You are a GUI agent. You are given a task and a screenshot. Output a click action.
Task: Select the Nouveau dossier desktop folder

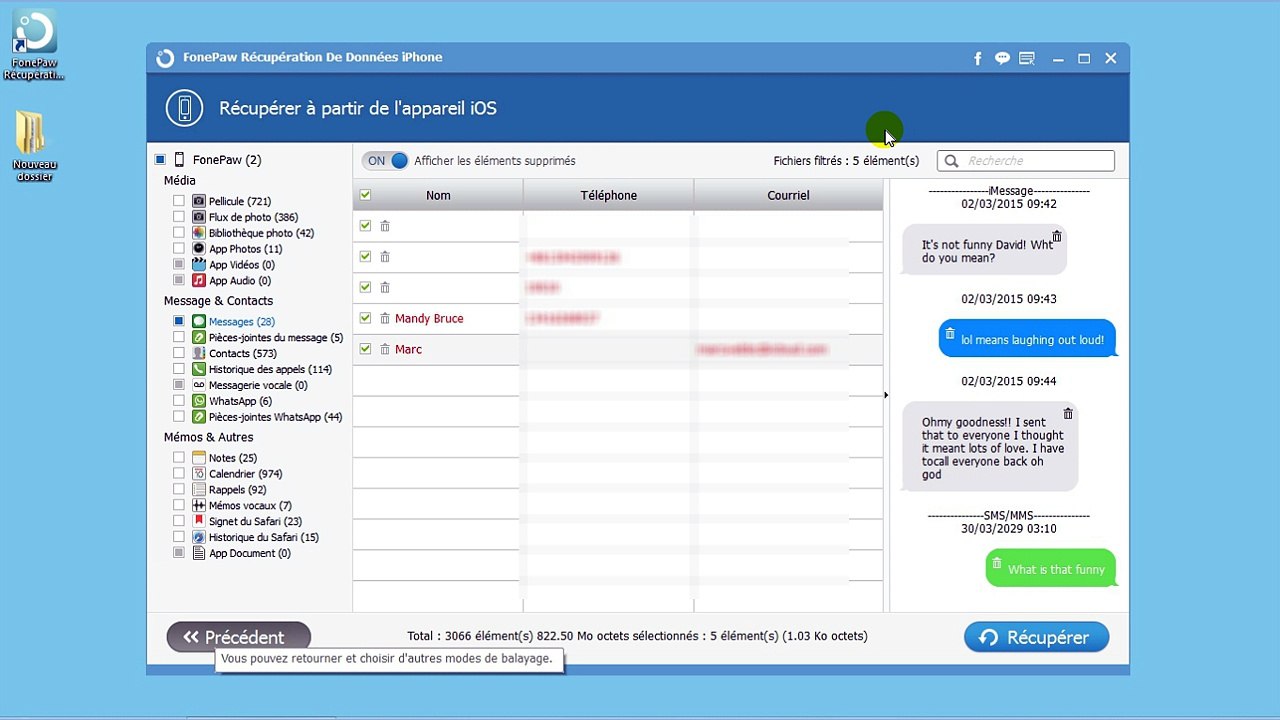pyautogui.click(x=34, y=146)
